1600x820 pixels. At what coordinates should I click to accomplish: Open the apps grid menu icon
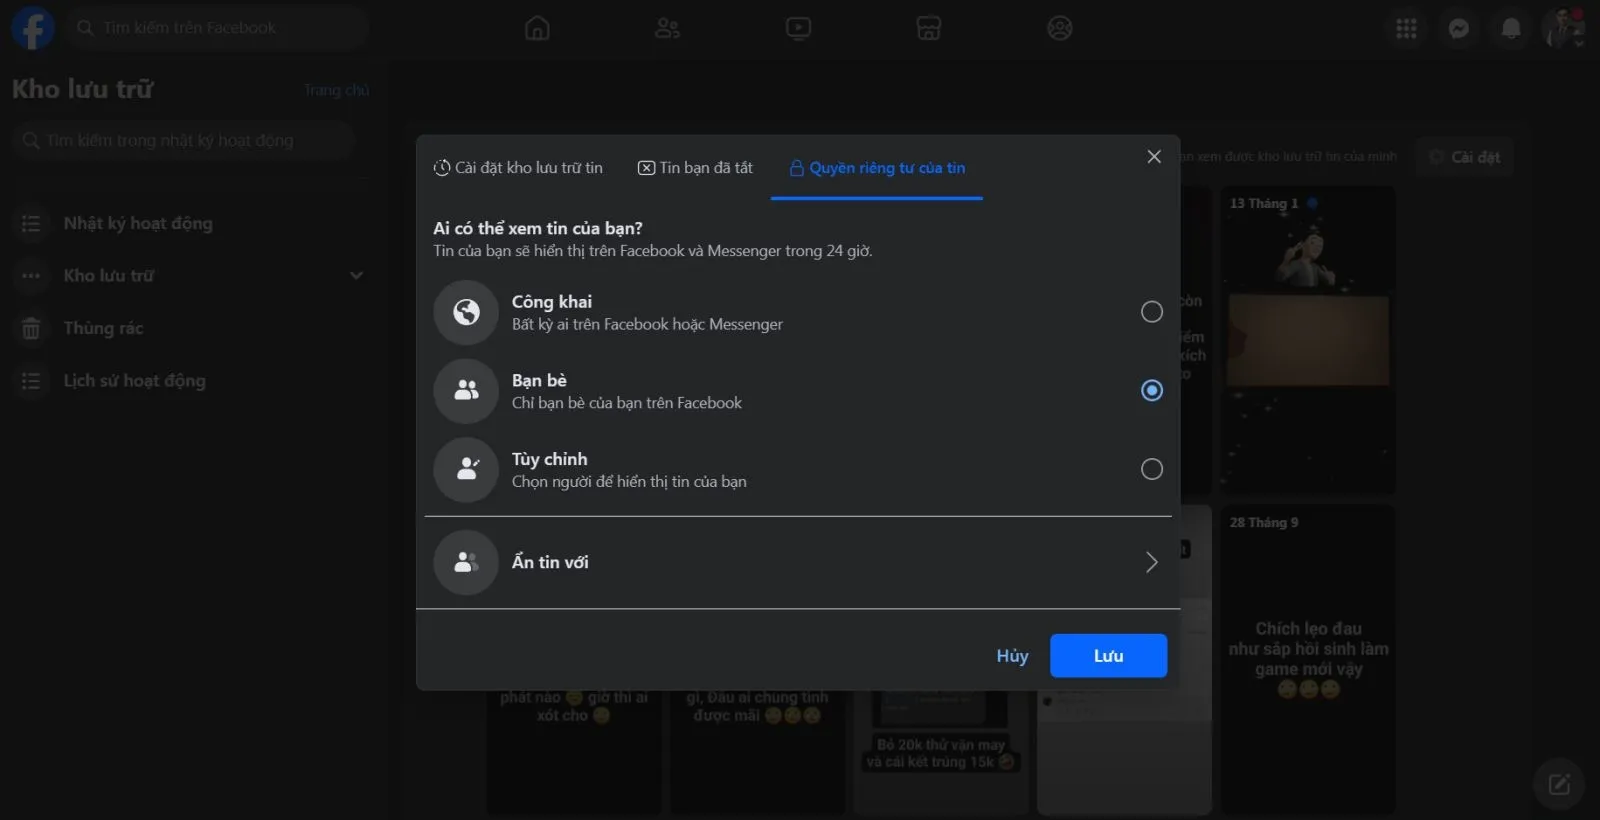click(1406, 29)
